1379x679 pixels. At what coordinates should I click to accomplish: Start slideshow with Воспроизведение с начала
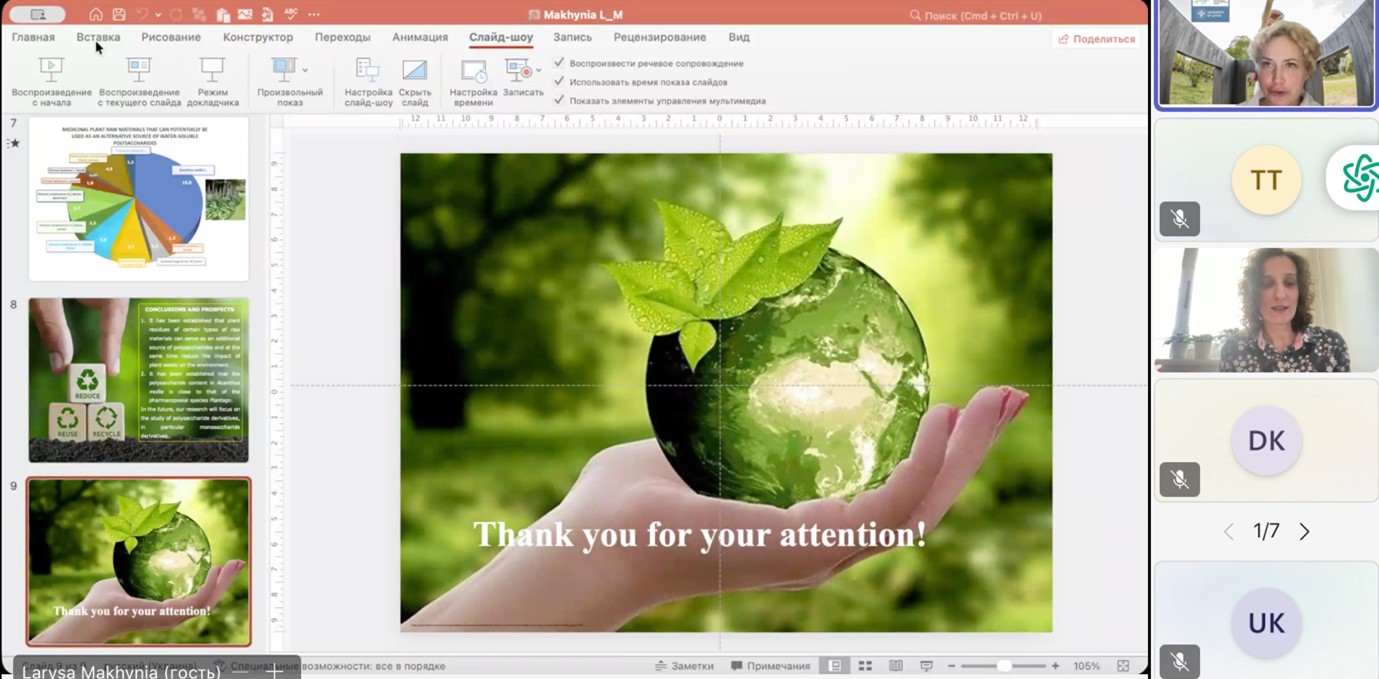[x=51, y=70]
